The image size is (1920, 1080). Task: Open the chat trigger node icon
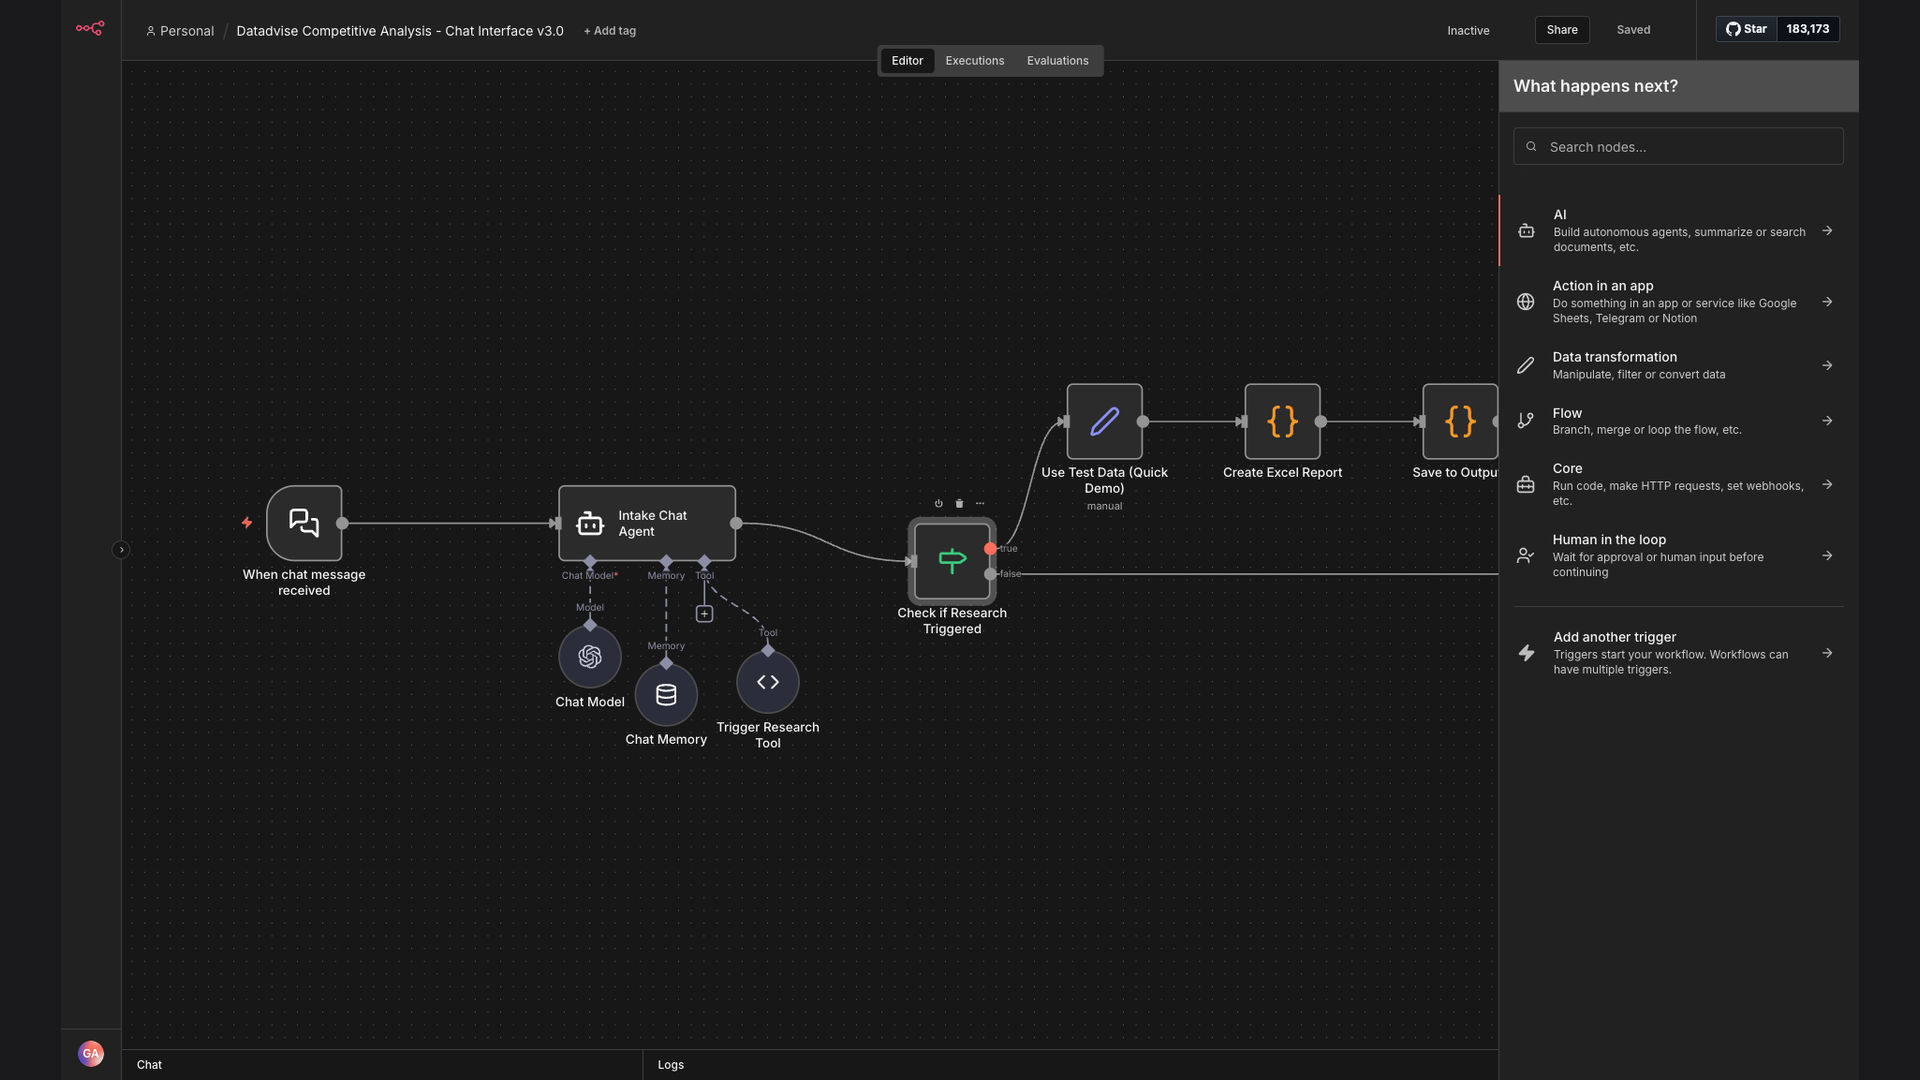(x=304, y=523)
